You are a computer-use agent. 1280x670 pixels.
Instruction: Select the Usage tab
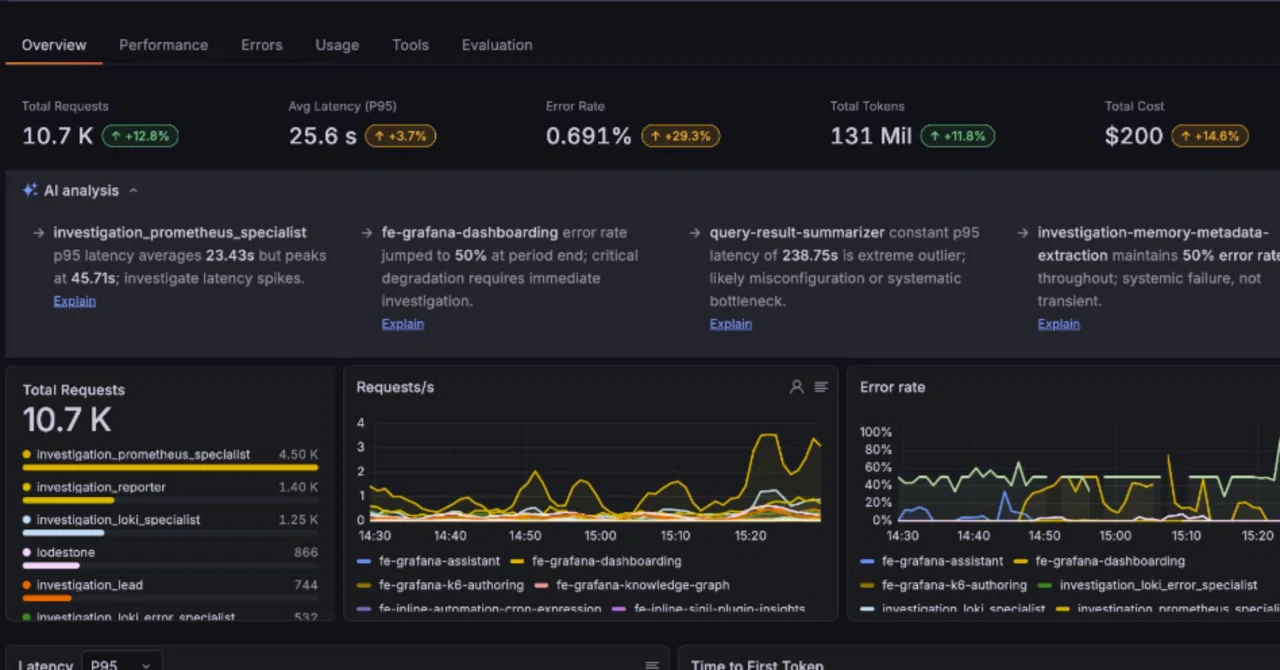pos(337,45)
